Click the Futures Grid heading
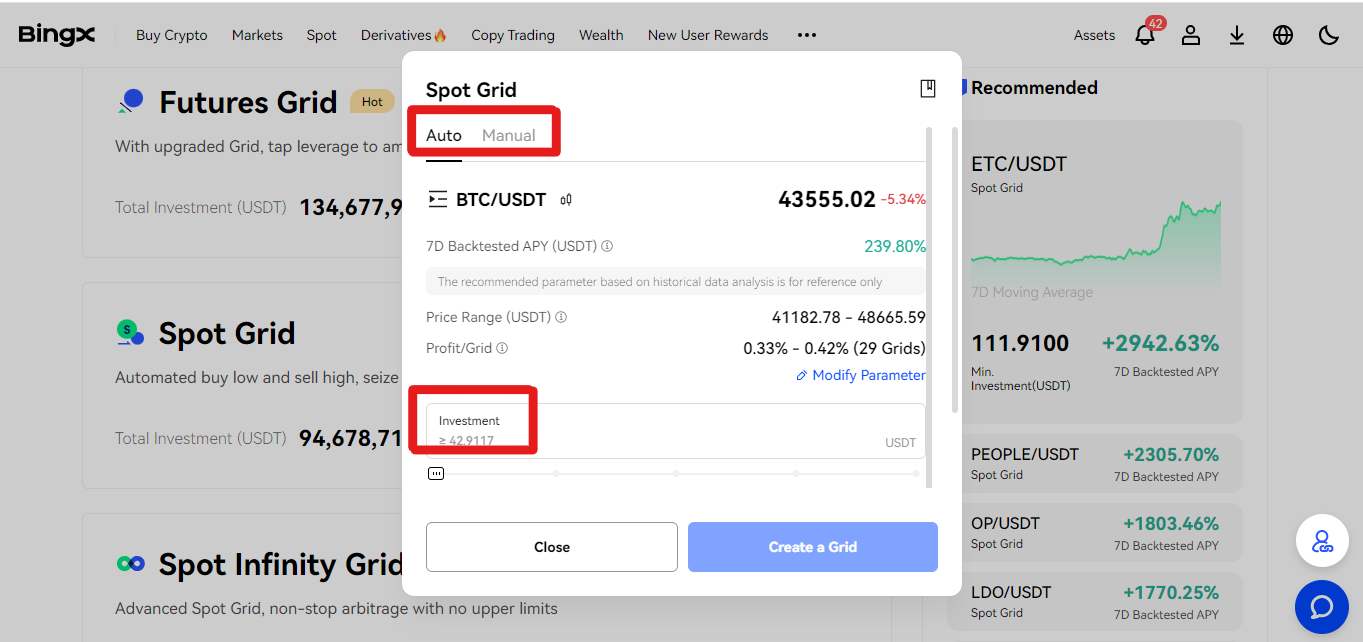This screenshot has width=1363, height=642. tap(248, 102)
